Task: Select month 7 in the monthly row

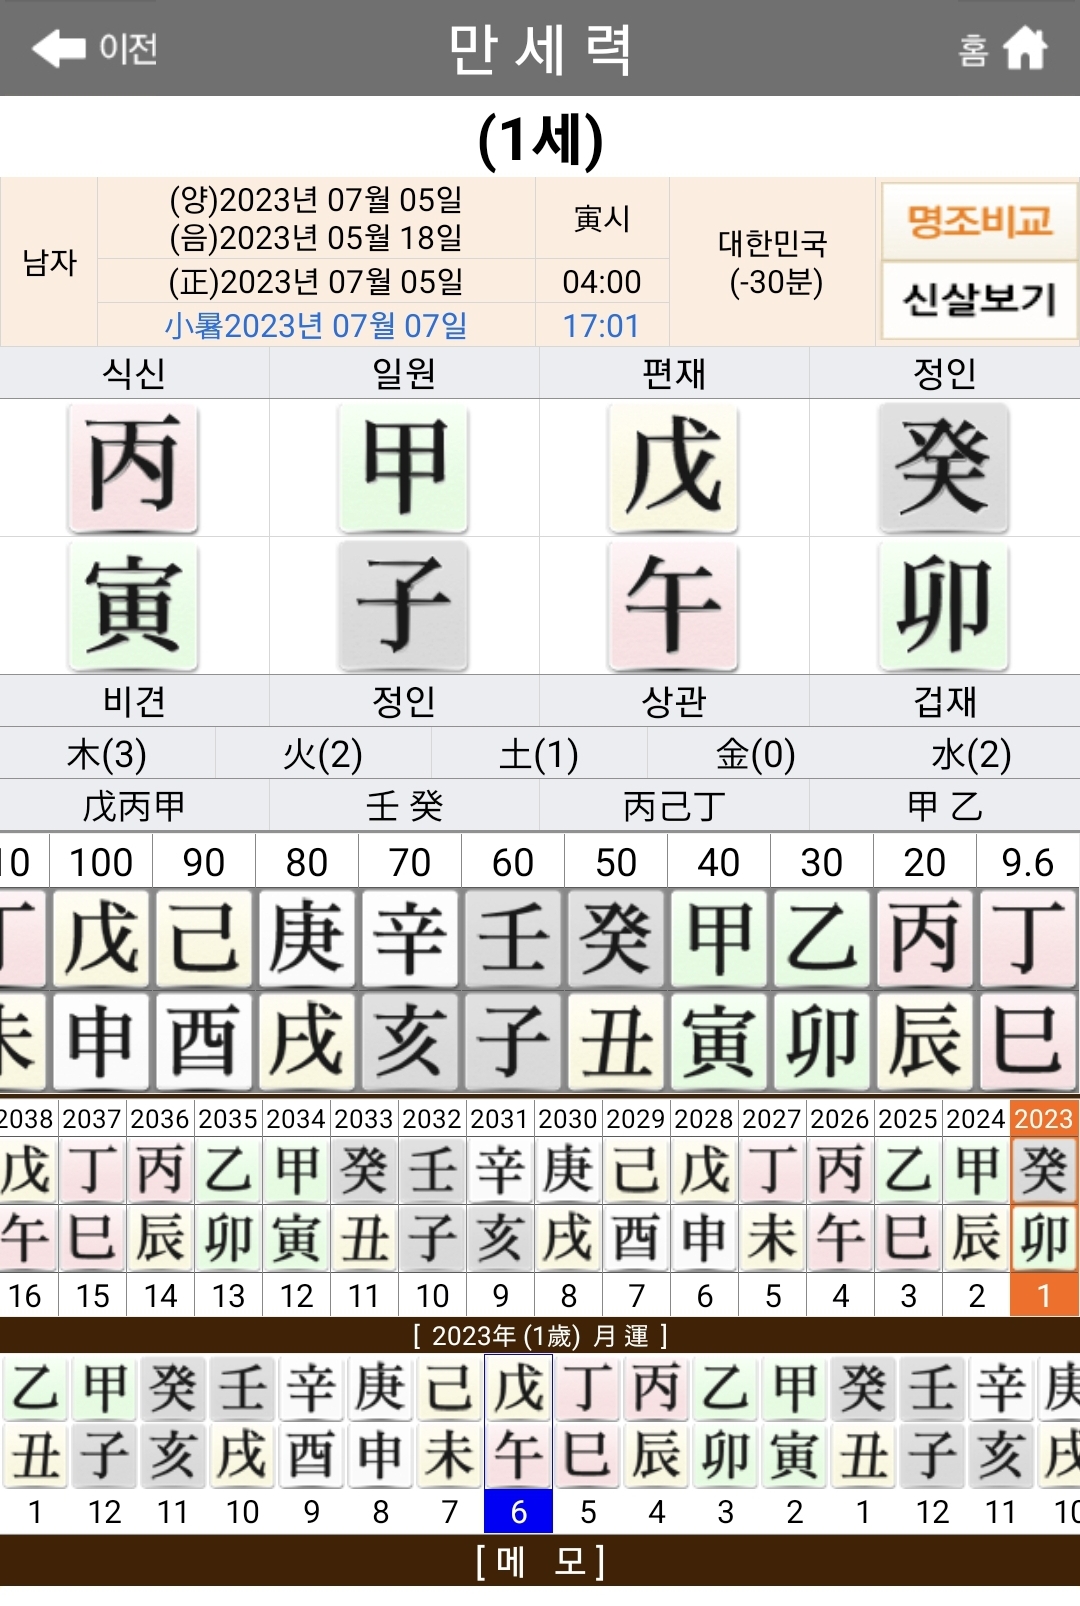Action: tap(449, 1512)
